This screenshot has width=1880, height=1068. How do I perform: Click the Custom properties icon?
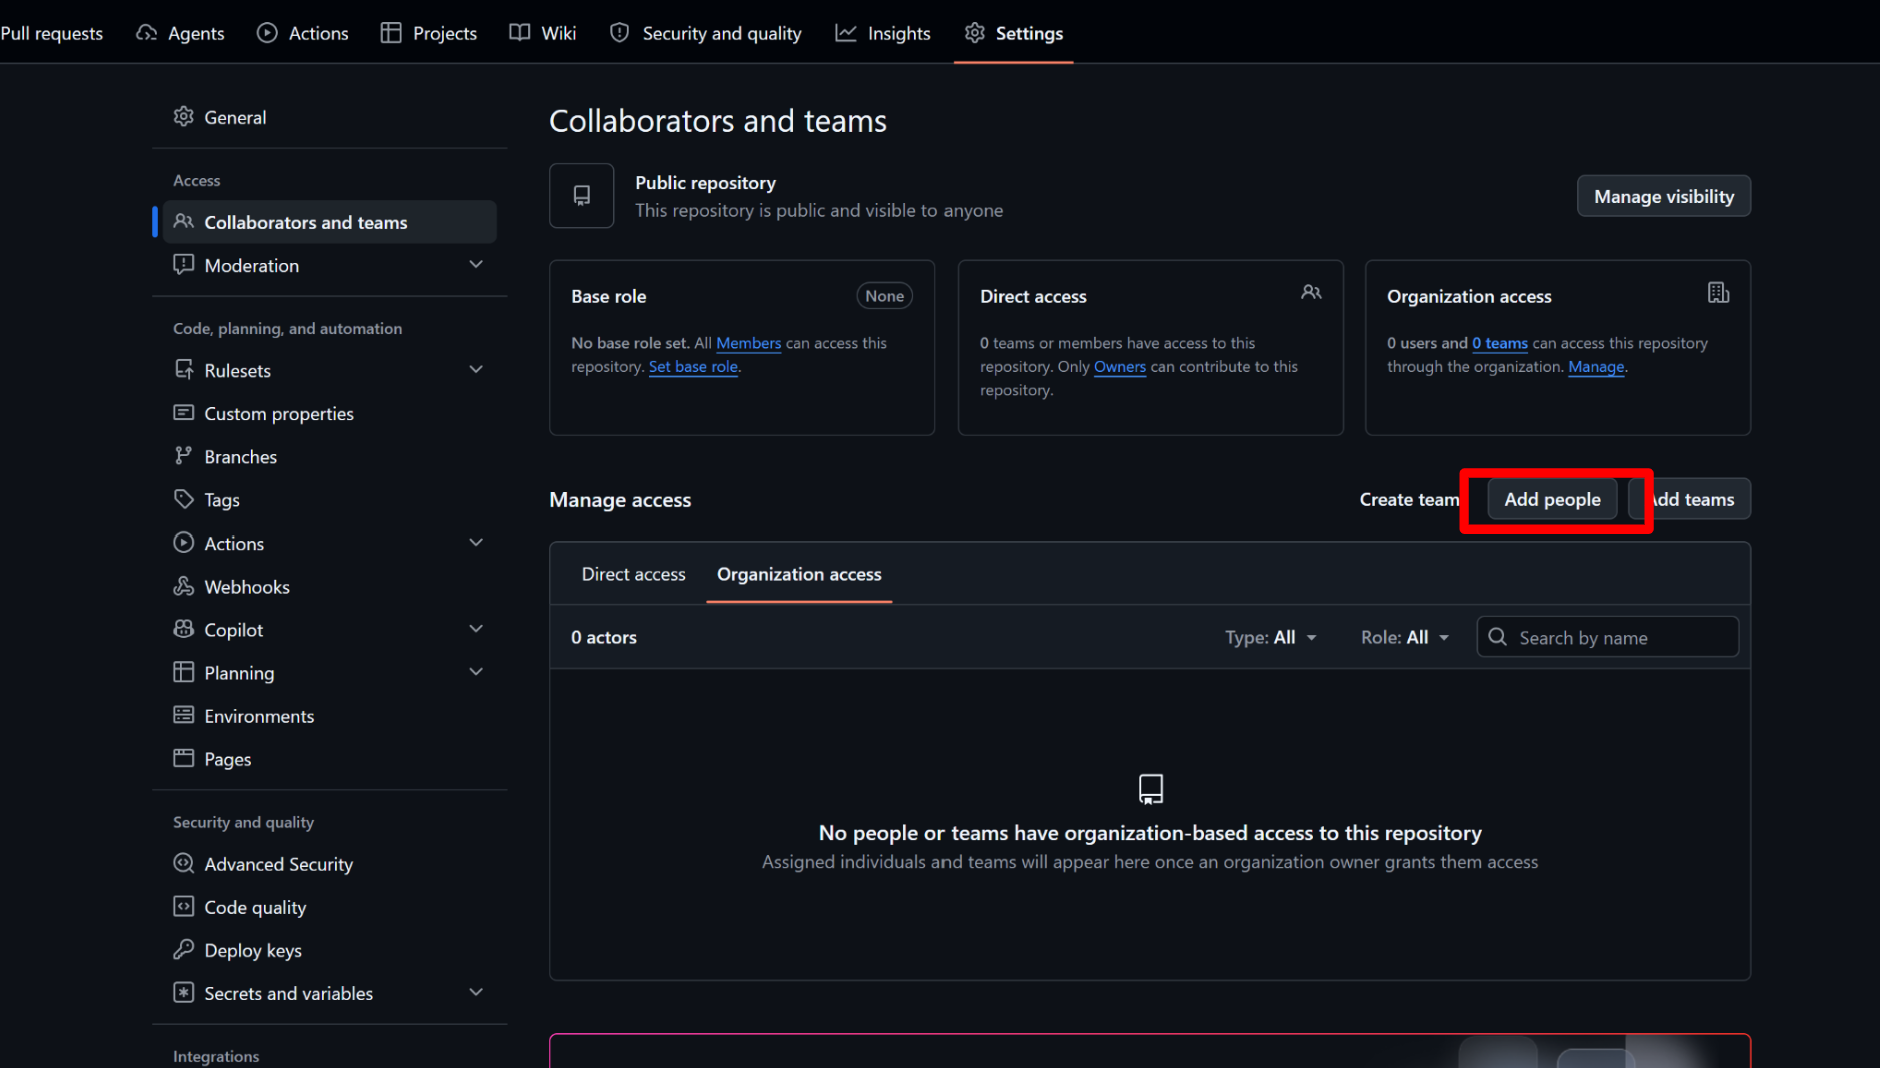point(183,412)
